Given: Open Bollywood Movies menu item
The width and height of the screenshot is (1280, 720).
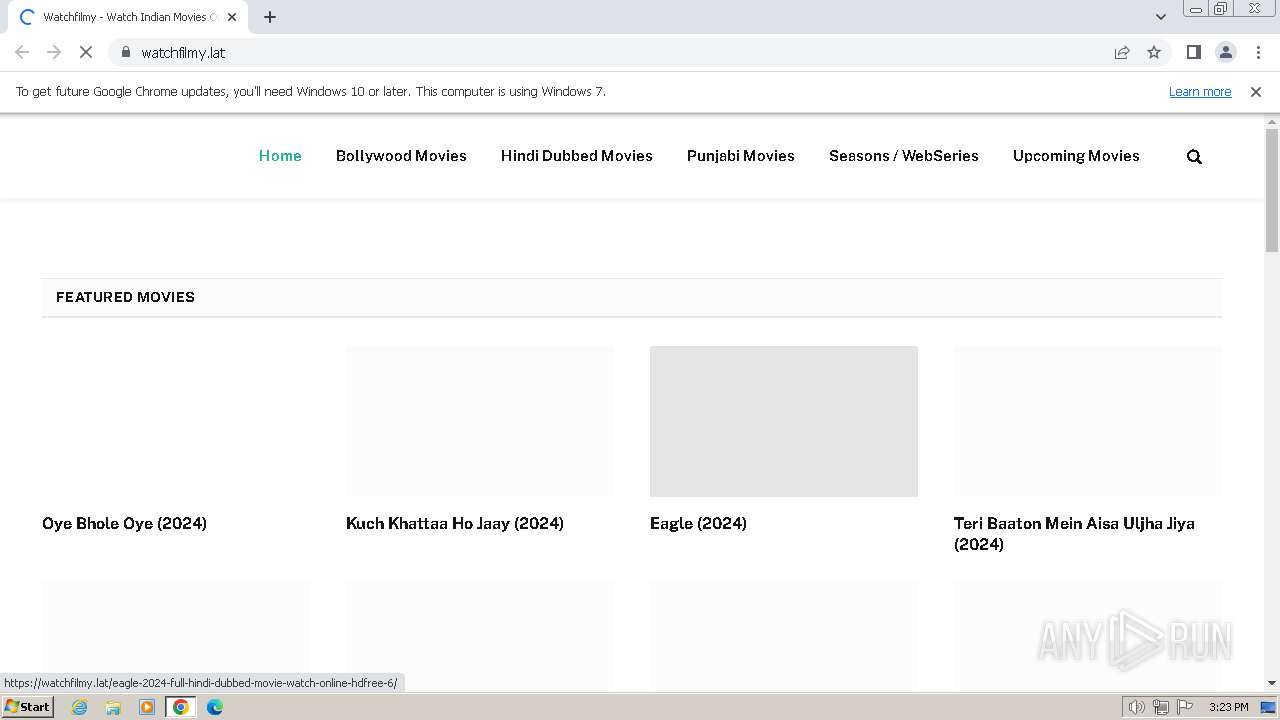Looking at the screenshot, I should pos(401,156).
